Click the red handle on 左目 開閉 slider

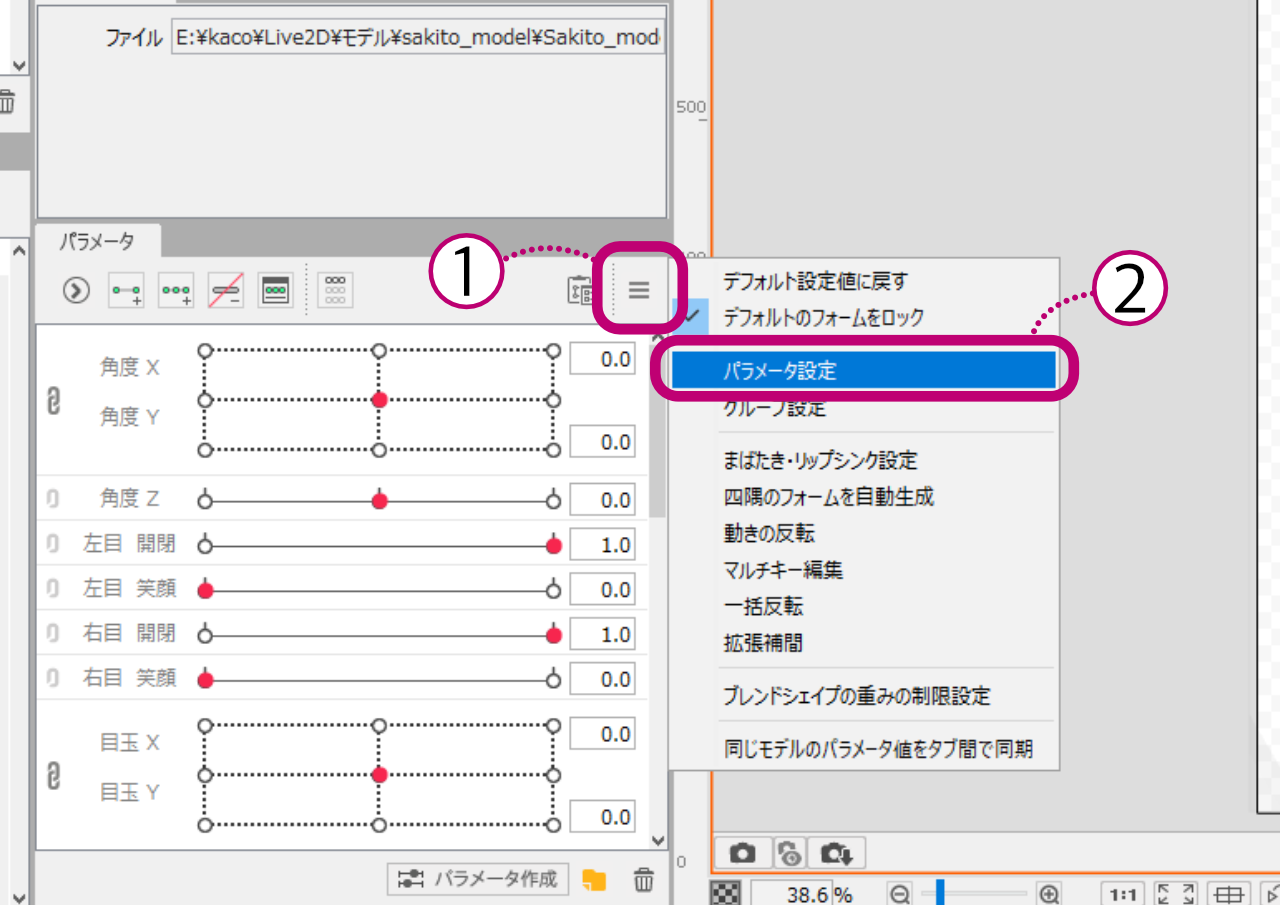[554, 545]
